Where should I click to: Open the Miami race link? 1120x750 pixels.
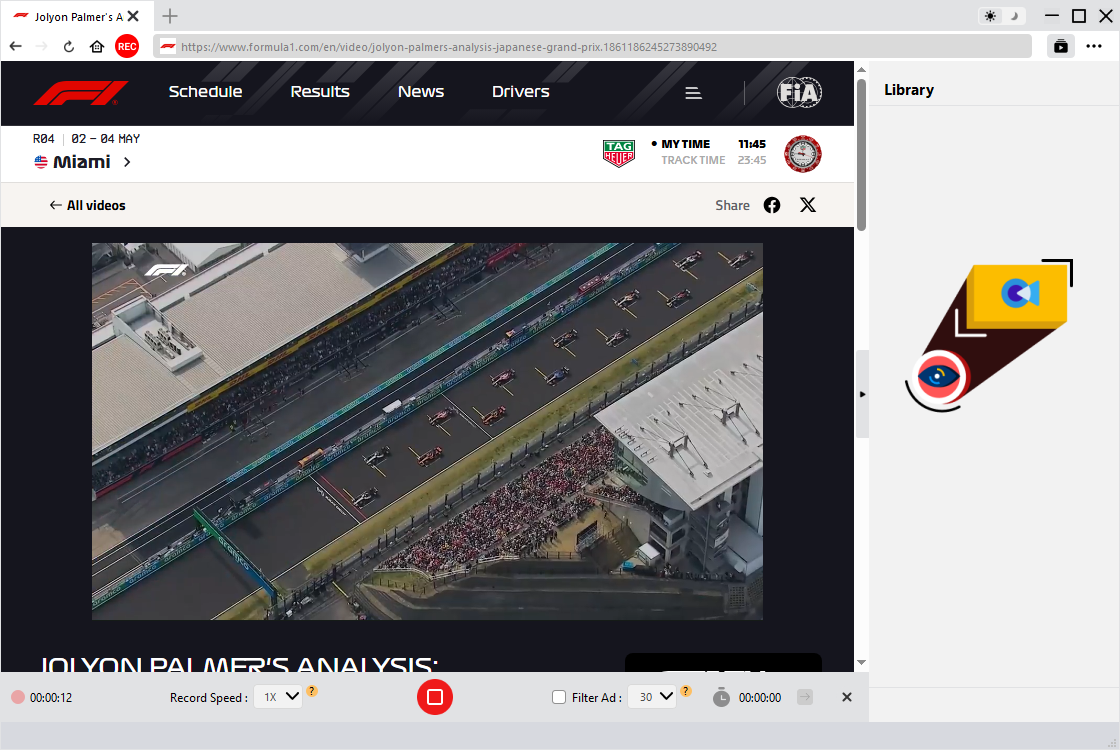click(83, 162)
